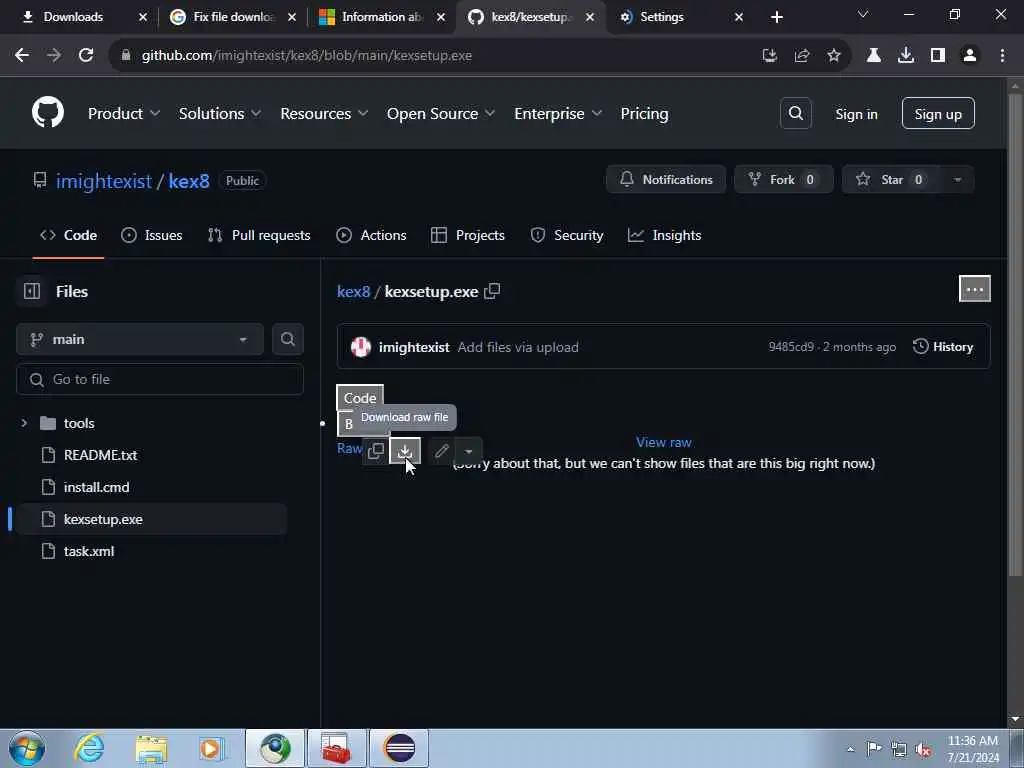Click the edit pencil icon
This screenshot has height=768, width=1024.
point(441,451)
